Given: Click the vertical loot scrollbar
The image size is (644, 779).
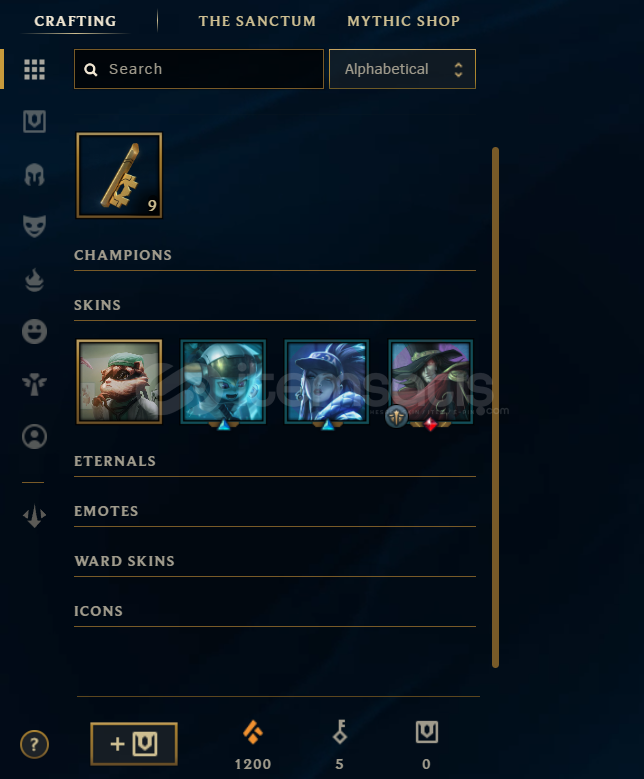Looking at the screenshot, I should tap(495, 407).
